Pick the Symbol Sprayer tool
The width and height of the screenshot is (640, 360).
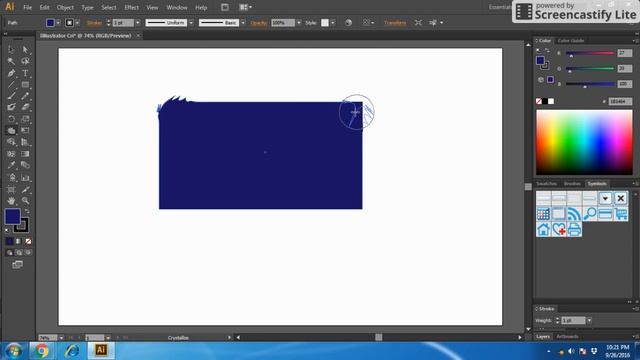[11, 178]
